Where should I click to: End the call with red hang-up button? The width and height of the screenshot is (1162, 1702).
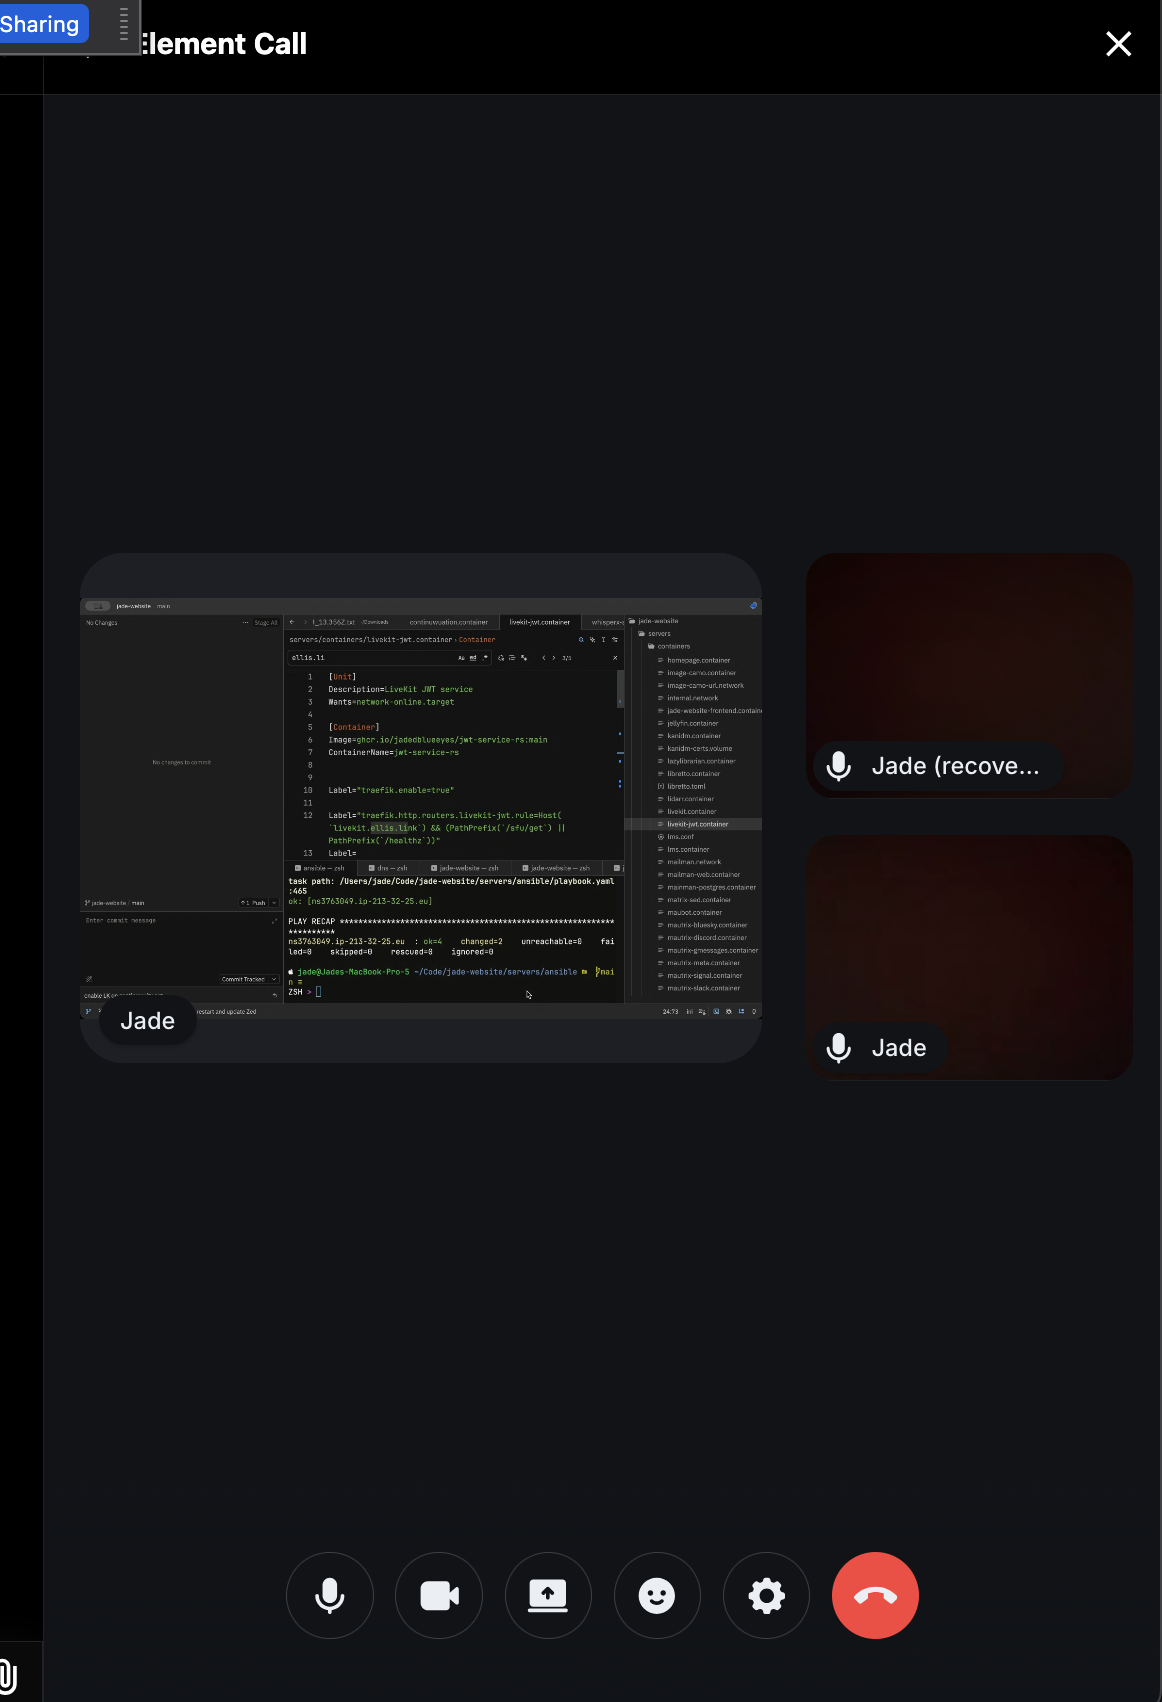(875, 1596)
